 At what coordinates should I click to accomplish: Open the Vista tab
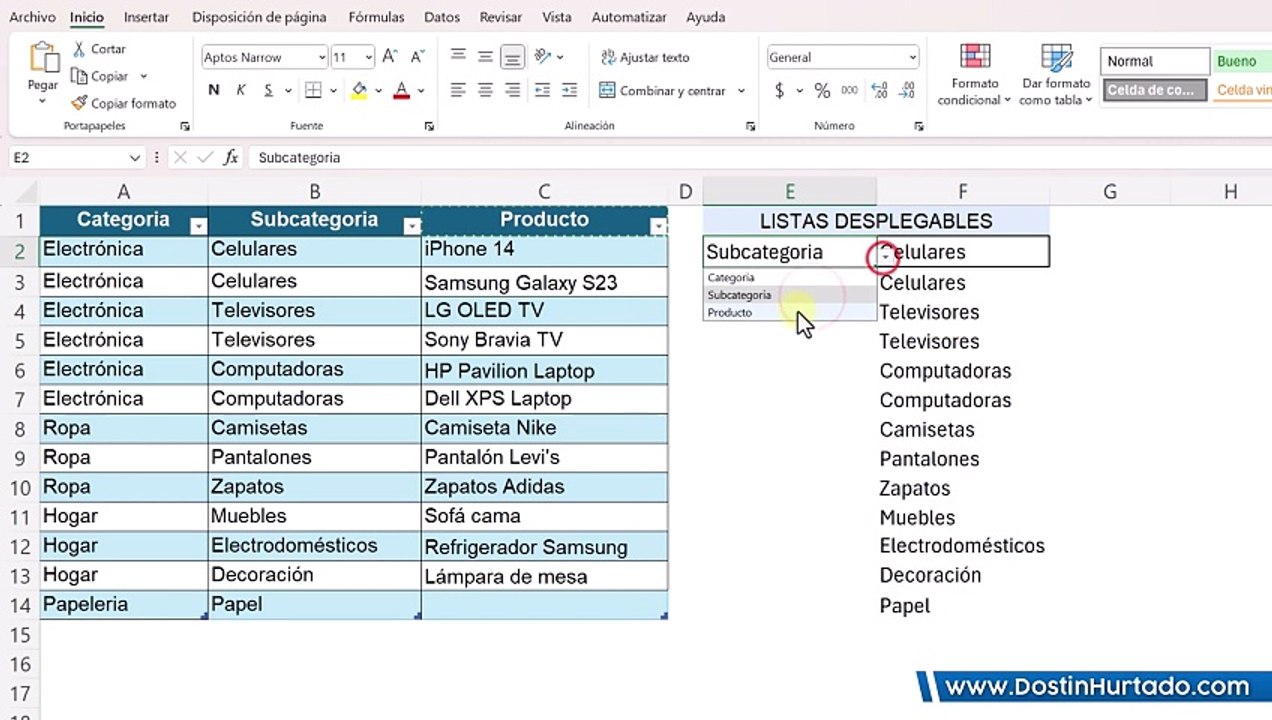pyautogui.click(x=557, y=17)
